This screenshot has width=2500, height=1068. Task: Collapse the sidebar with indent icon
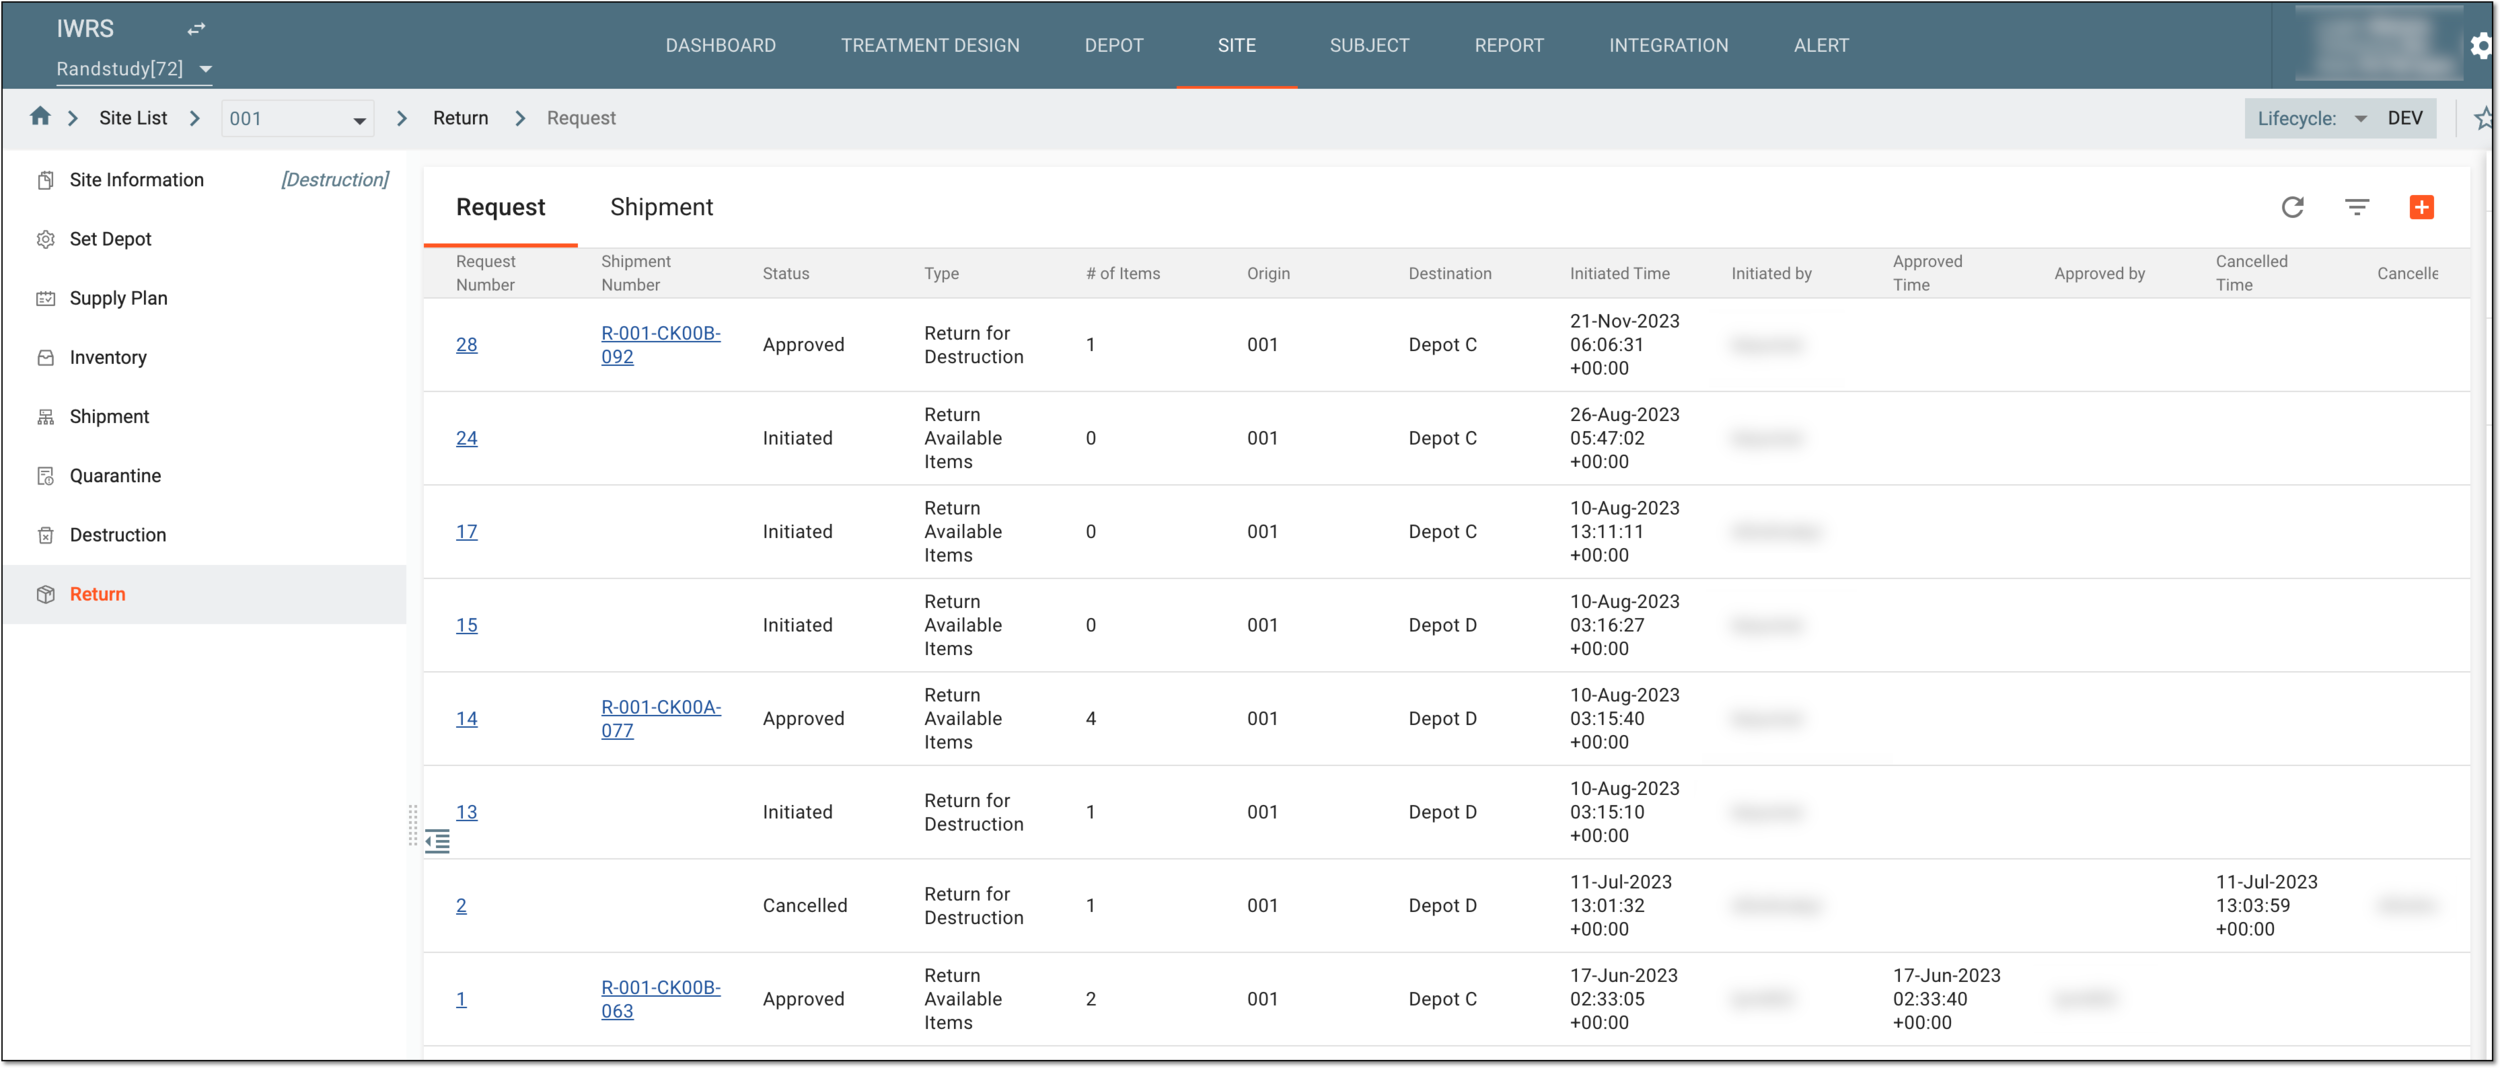click(437, 841)
